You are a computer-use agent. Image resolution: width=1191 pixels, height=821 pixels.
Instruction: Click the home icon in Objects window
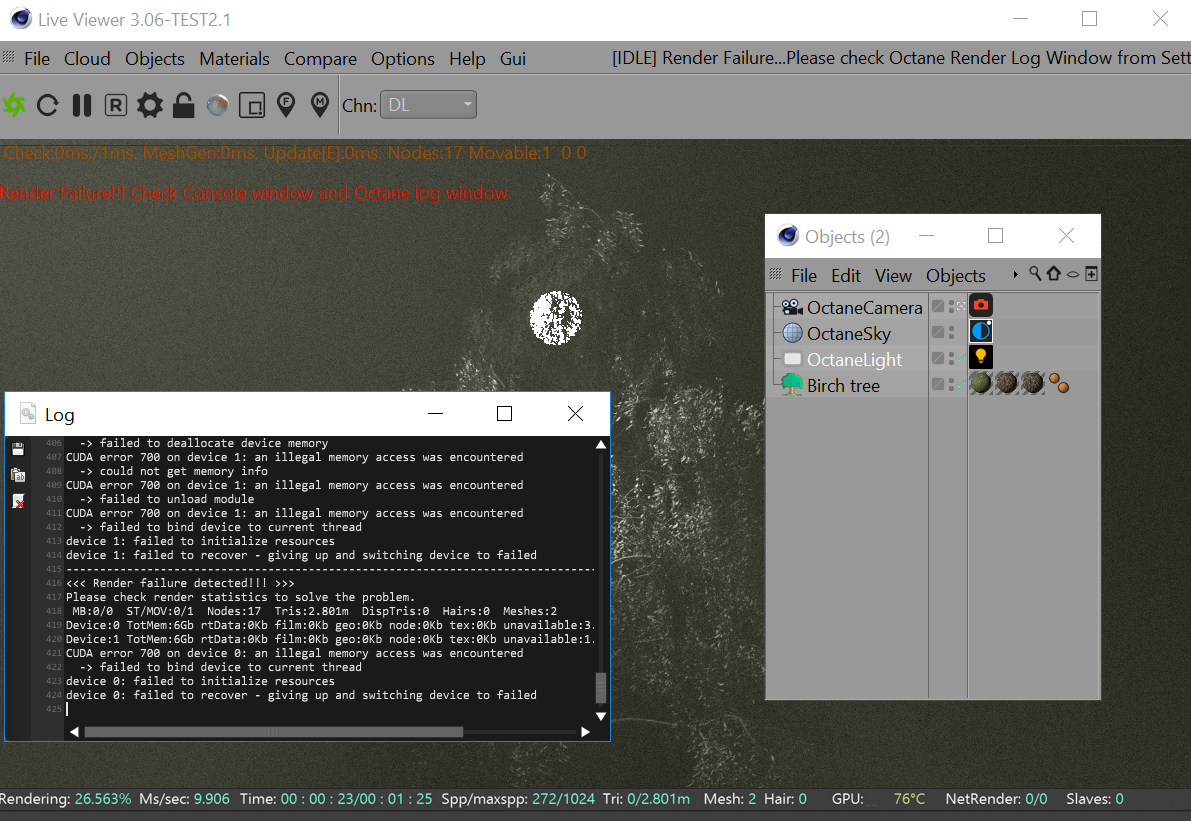coord(1054,273)
